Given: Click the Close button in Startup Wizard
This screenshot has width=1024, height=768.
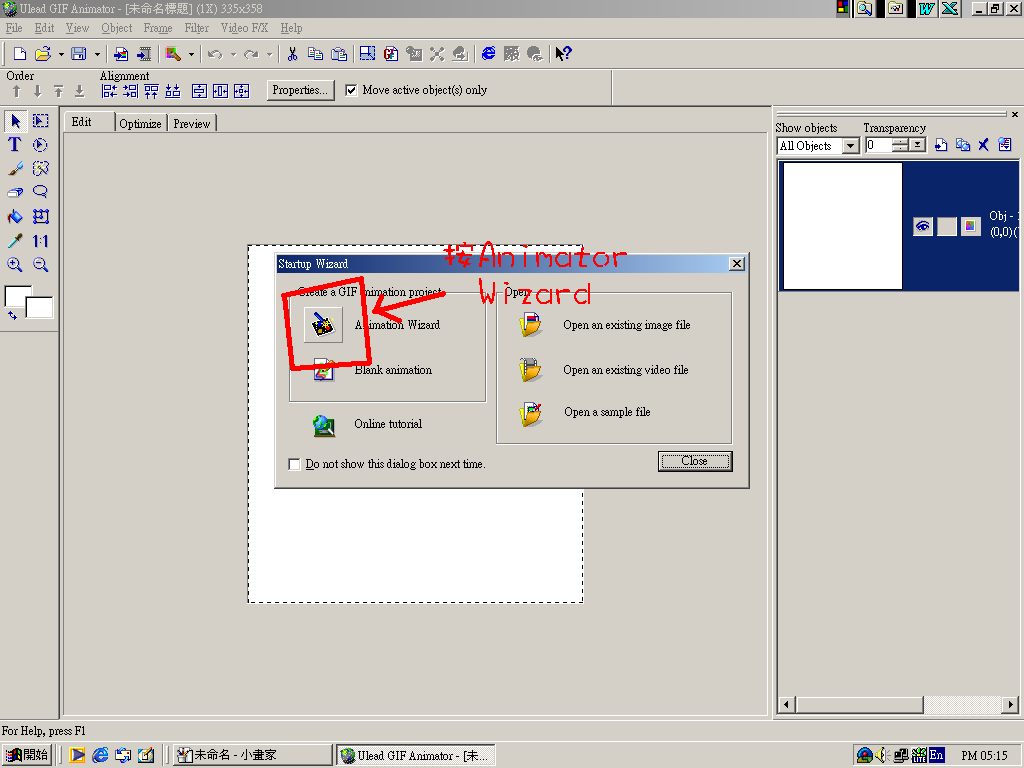Looking at the screenshot, I should 695,461.
